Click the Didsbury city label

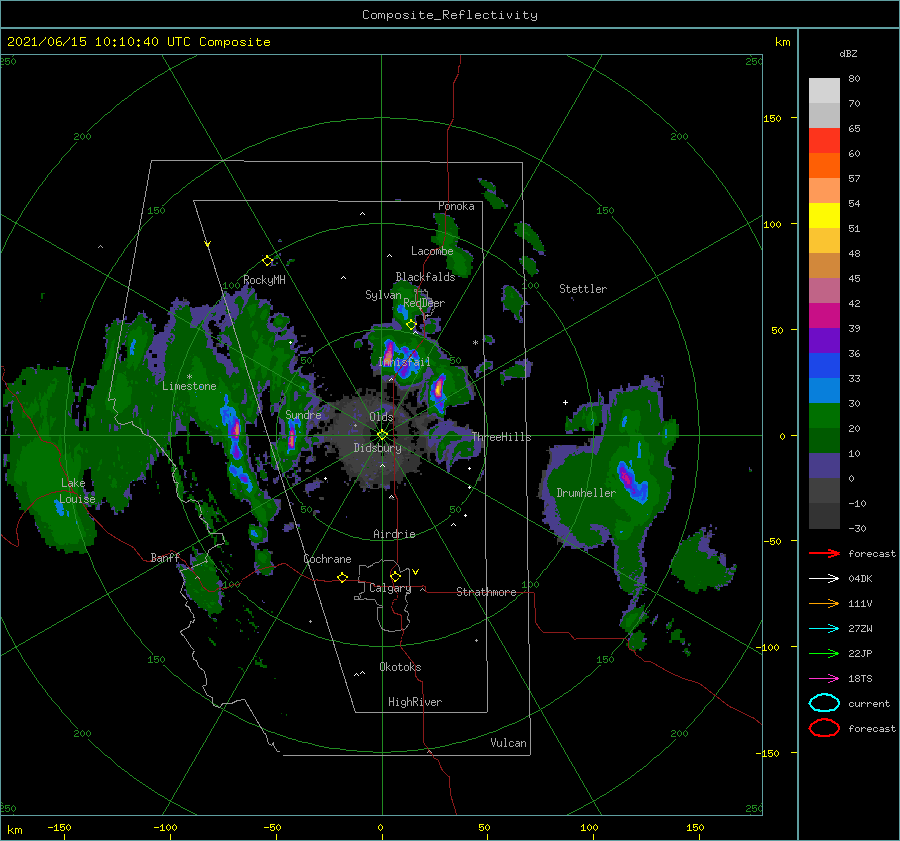click(377, 448)
